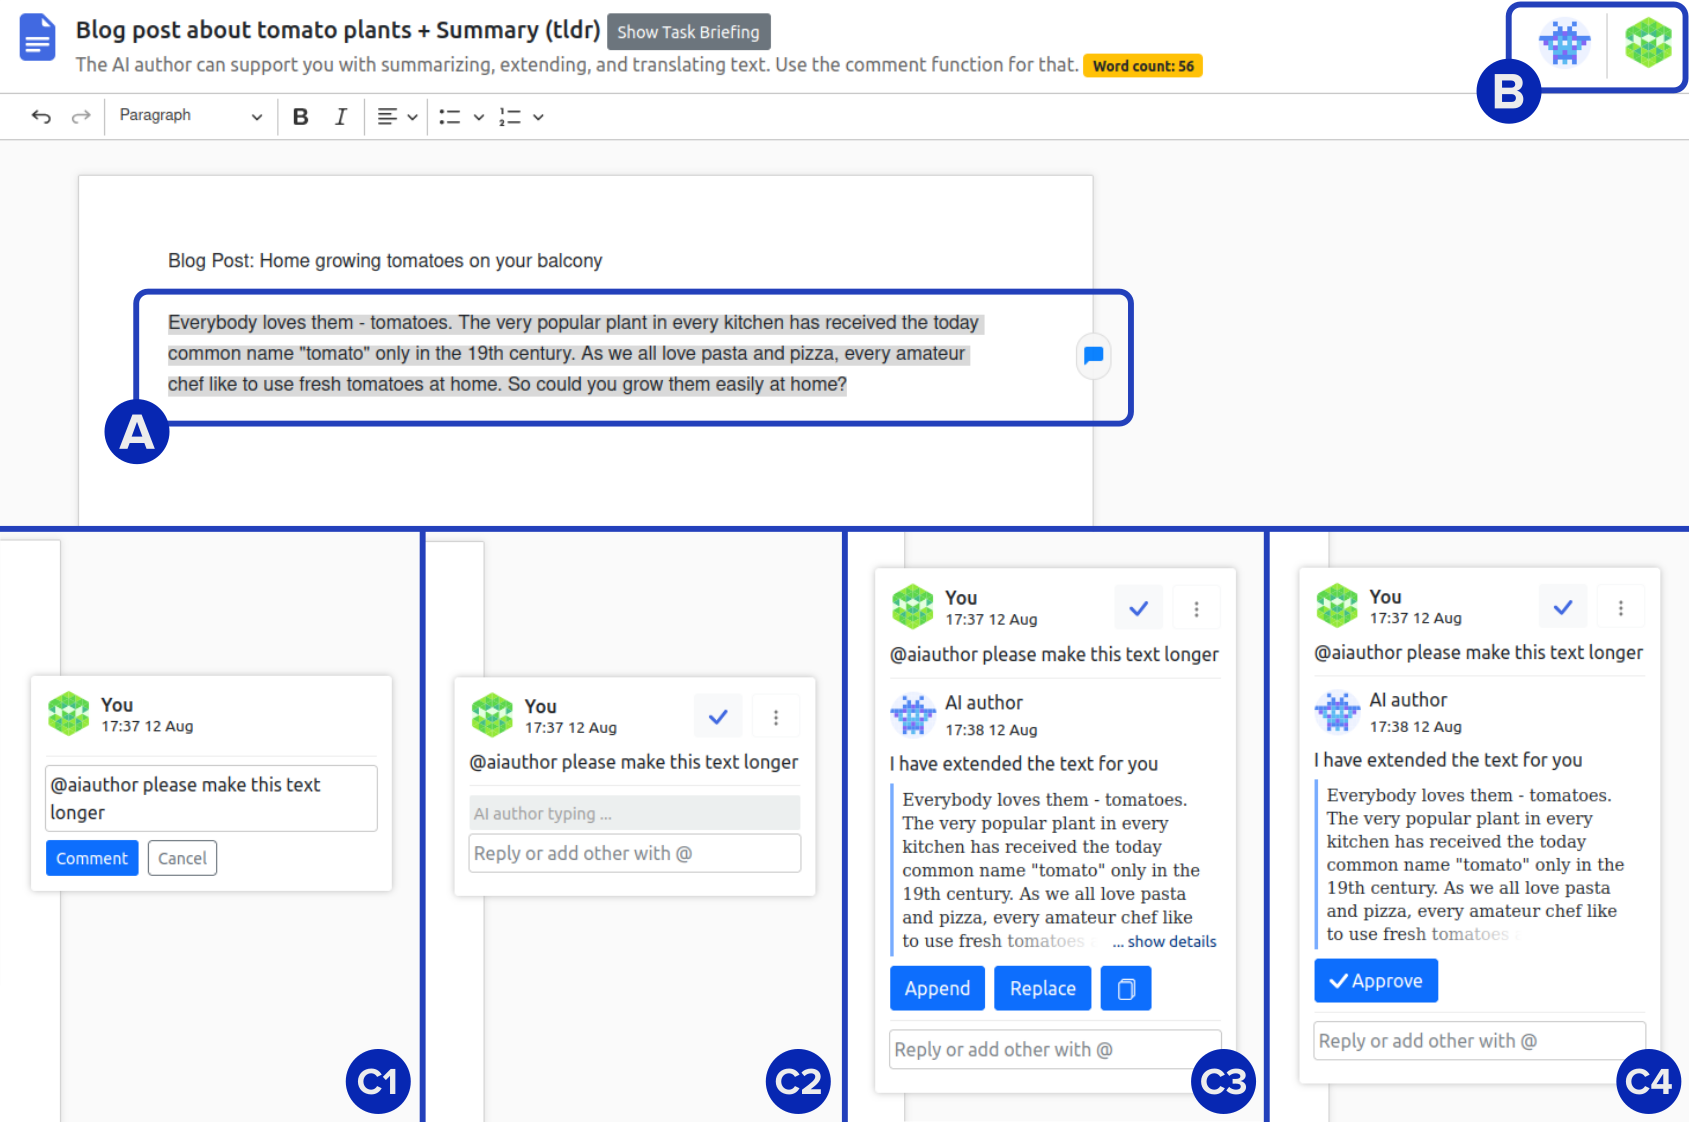Screen dimensions: 1689x1122
Task: Open the Paragraph style dropdown
Action: pos(190,116)
